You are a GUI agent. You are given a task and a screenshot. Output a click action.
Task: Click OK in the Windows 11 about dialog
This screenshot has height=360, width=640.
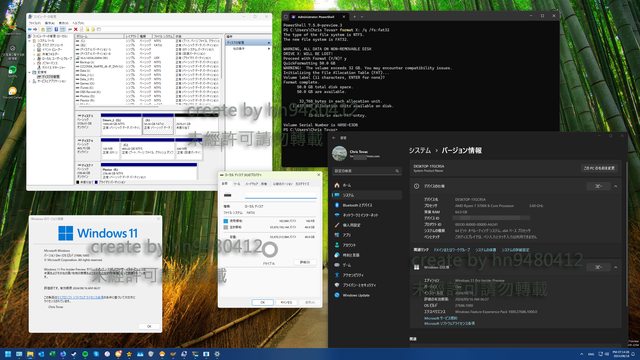pos(149,326)
